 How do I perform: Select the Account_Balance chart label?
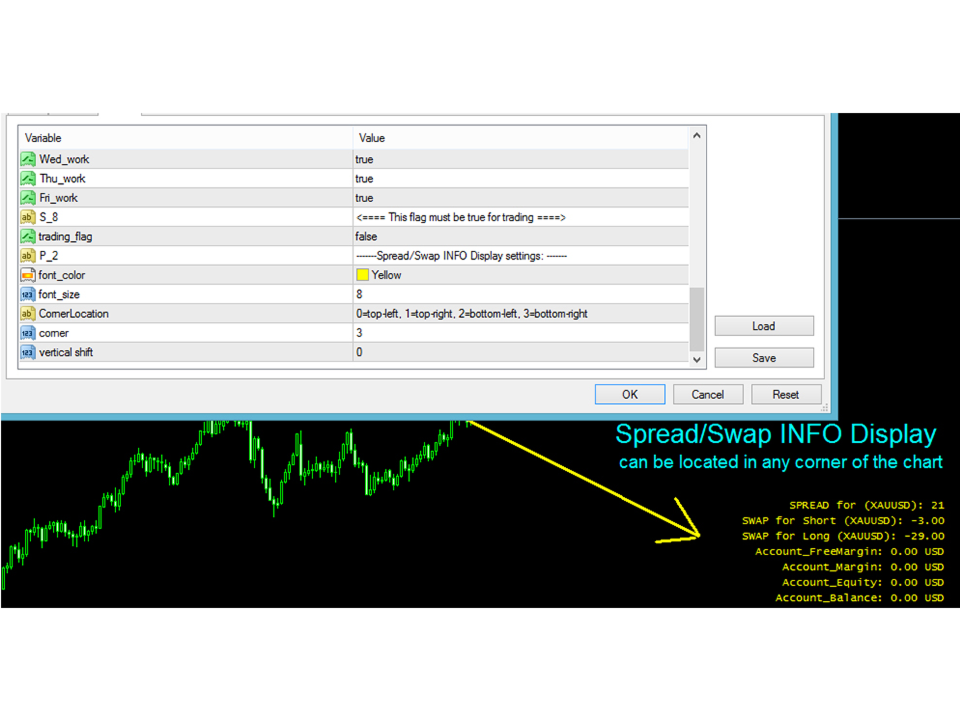(860, 598)
